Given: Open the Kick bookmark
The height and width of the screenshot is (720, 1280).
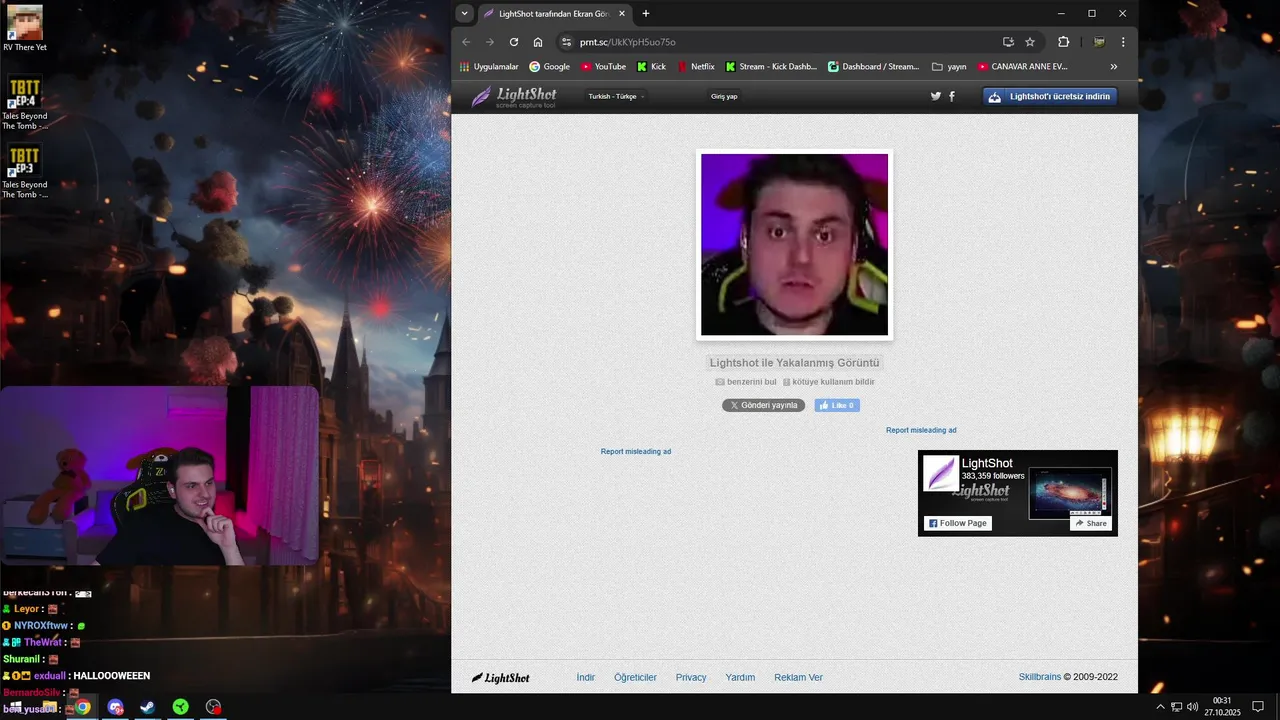Looking at the screenshot, I should [x=651, y=67].
